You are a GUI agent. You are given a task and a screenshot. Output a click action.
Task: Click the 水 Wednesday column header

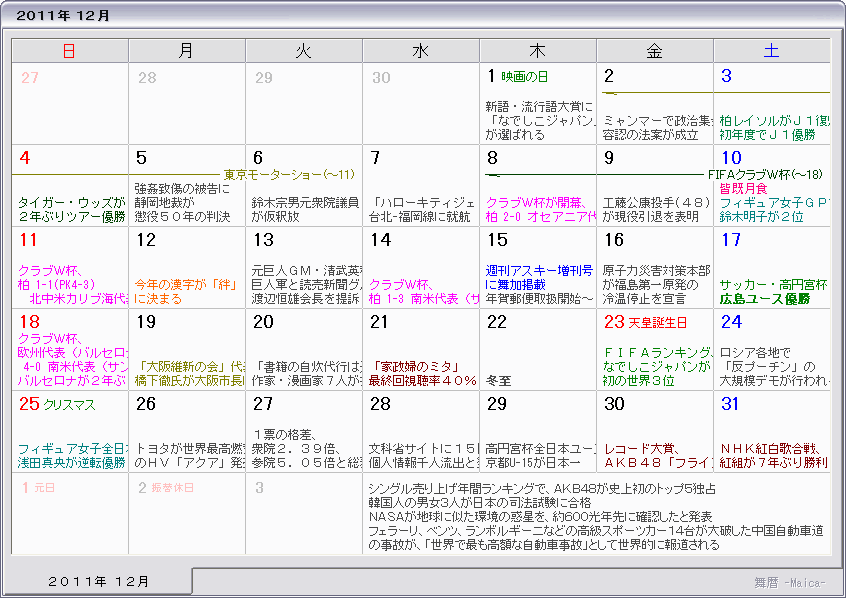[x=421, y=51]
